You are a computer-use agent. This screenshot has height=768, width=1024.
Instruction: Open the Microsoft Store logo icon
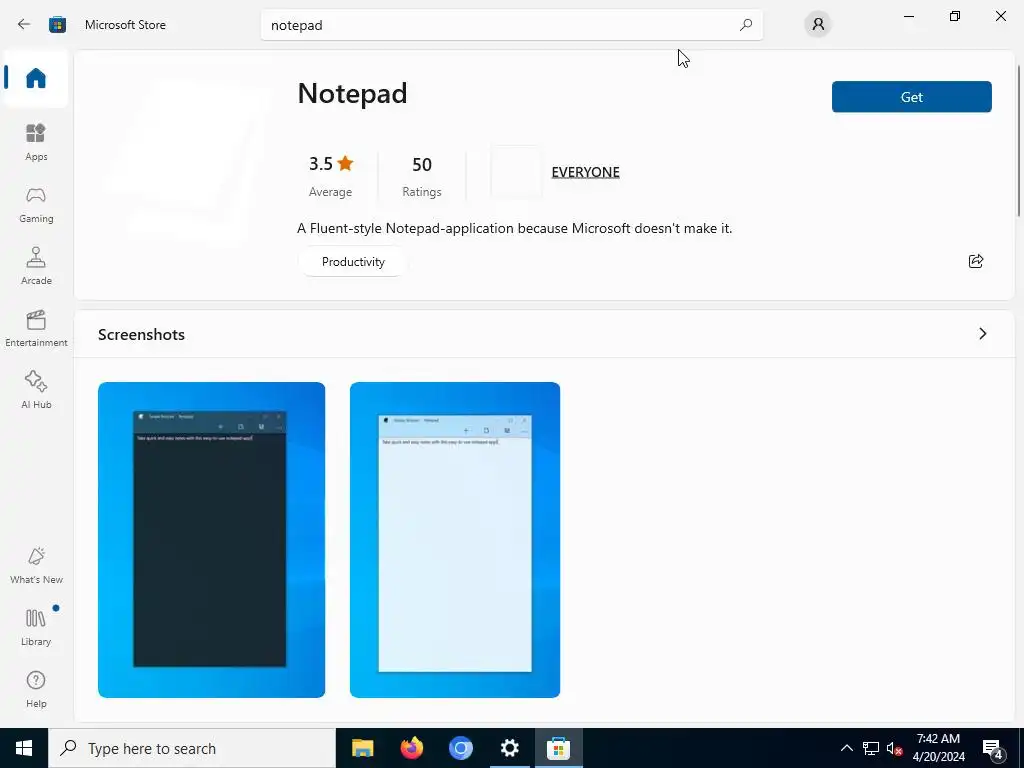pyautogui.click(x=57, y=25)
